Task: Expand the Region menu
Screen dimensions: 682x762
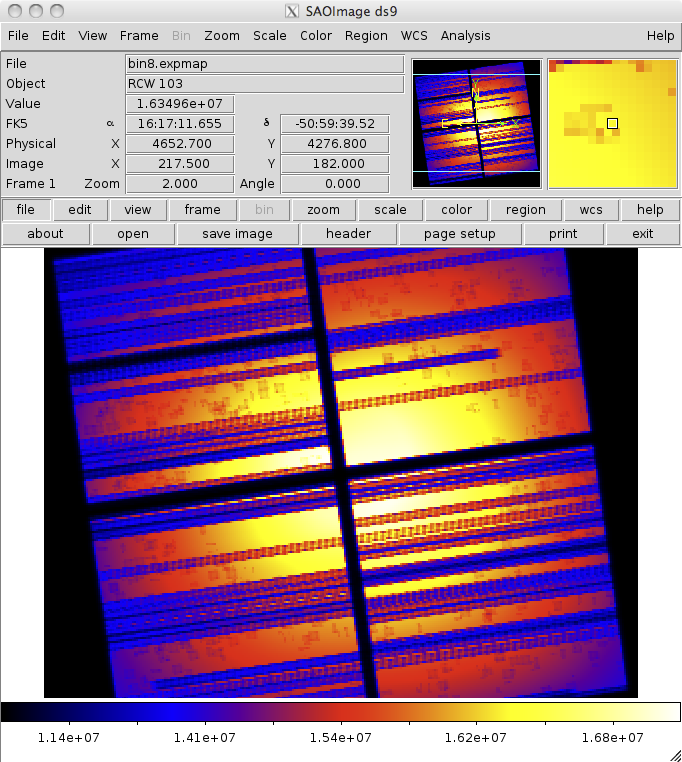Action: (366, 35)
